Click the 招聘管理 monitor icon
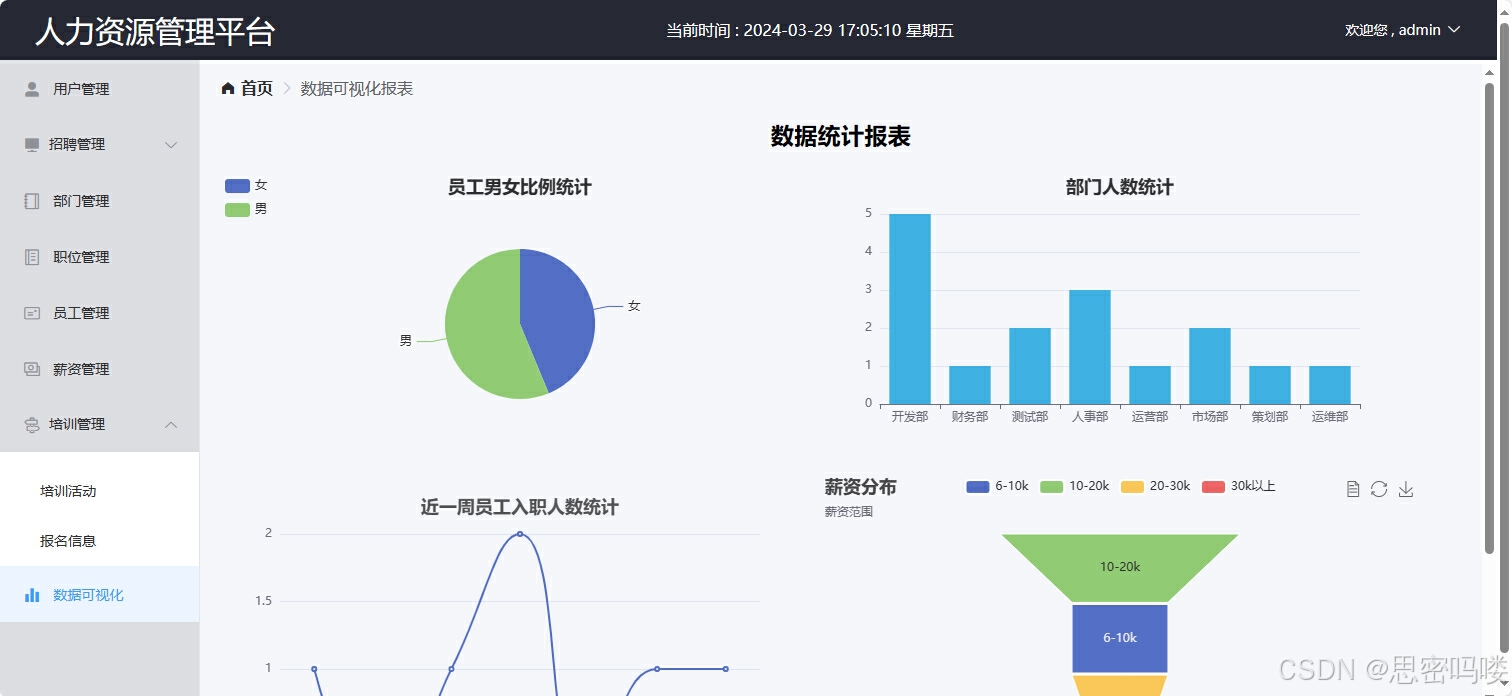 coord(32,145)
